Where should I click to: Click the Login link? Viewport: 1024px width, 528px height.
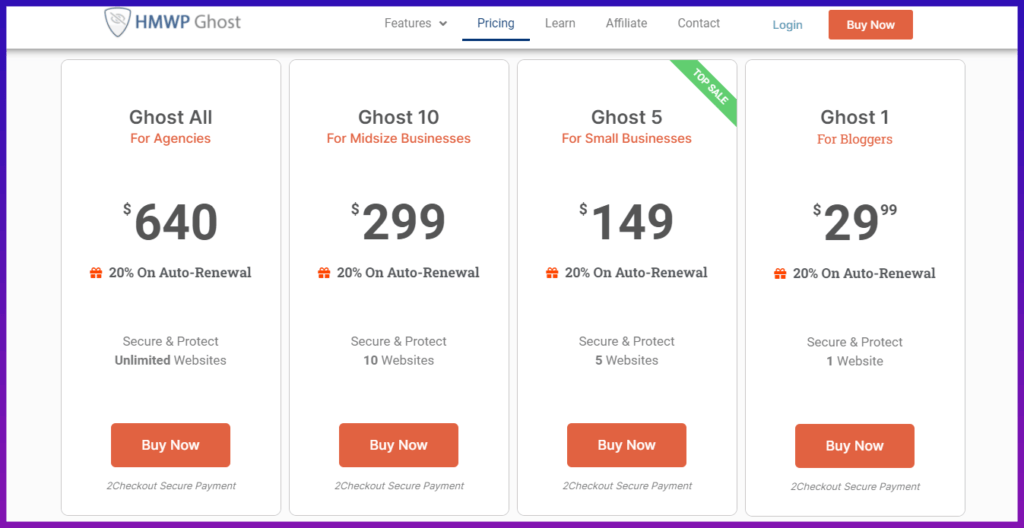point(787,25)
